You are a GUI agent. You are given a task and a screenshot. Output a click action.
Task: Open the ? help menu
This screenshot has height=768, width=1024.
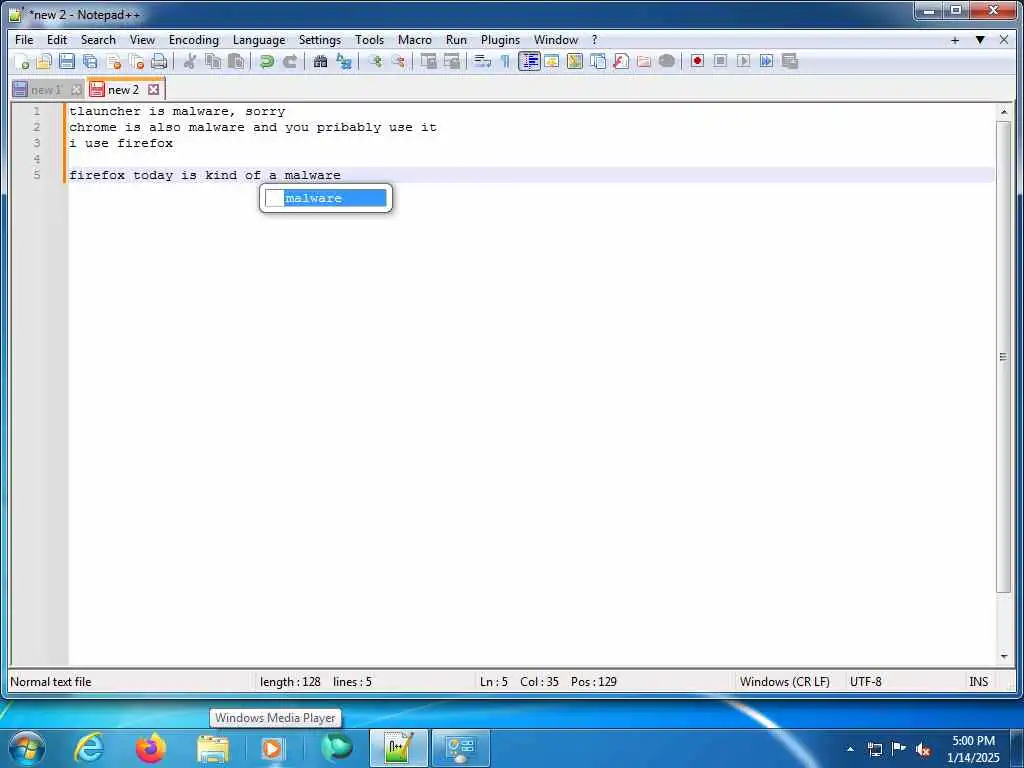tap(594, 40)
